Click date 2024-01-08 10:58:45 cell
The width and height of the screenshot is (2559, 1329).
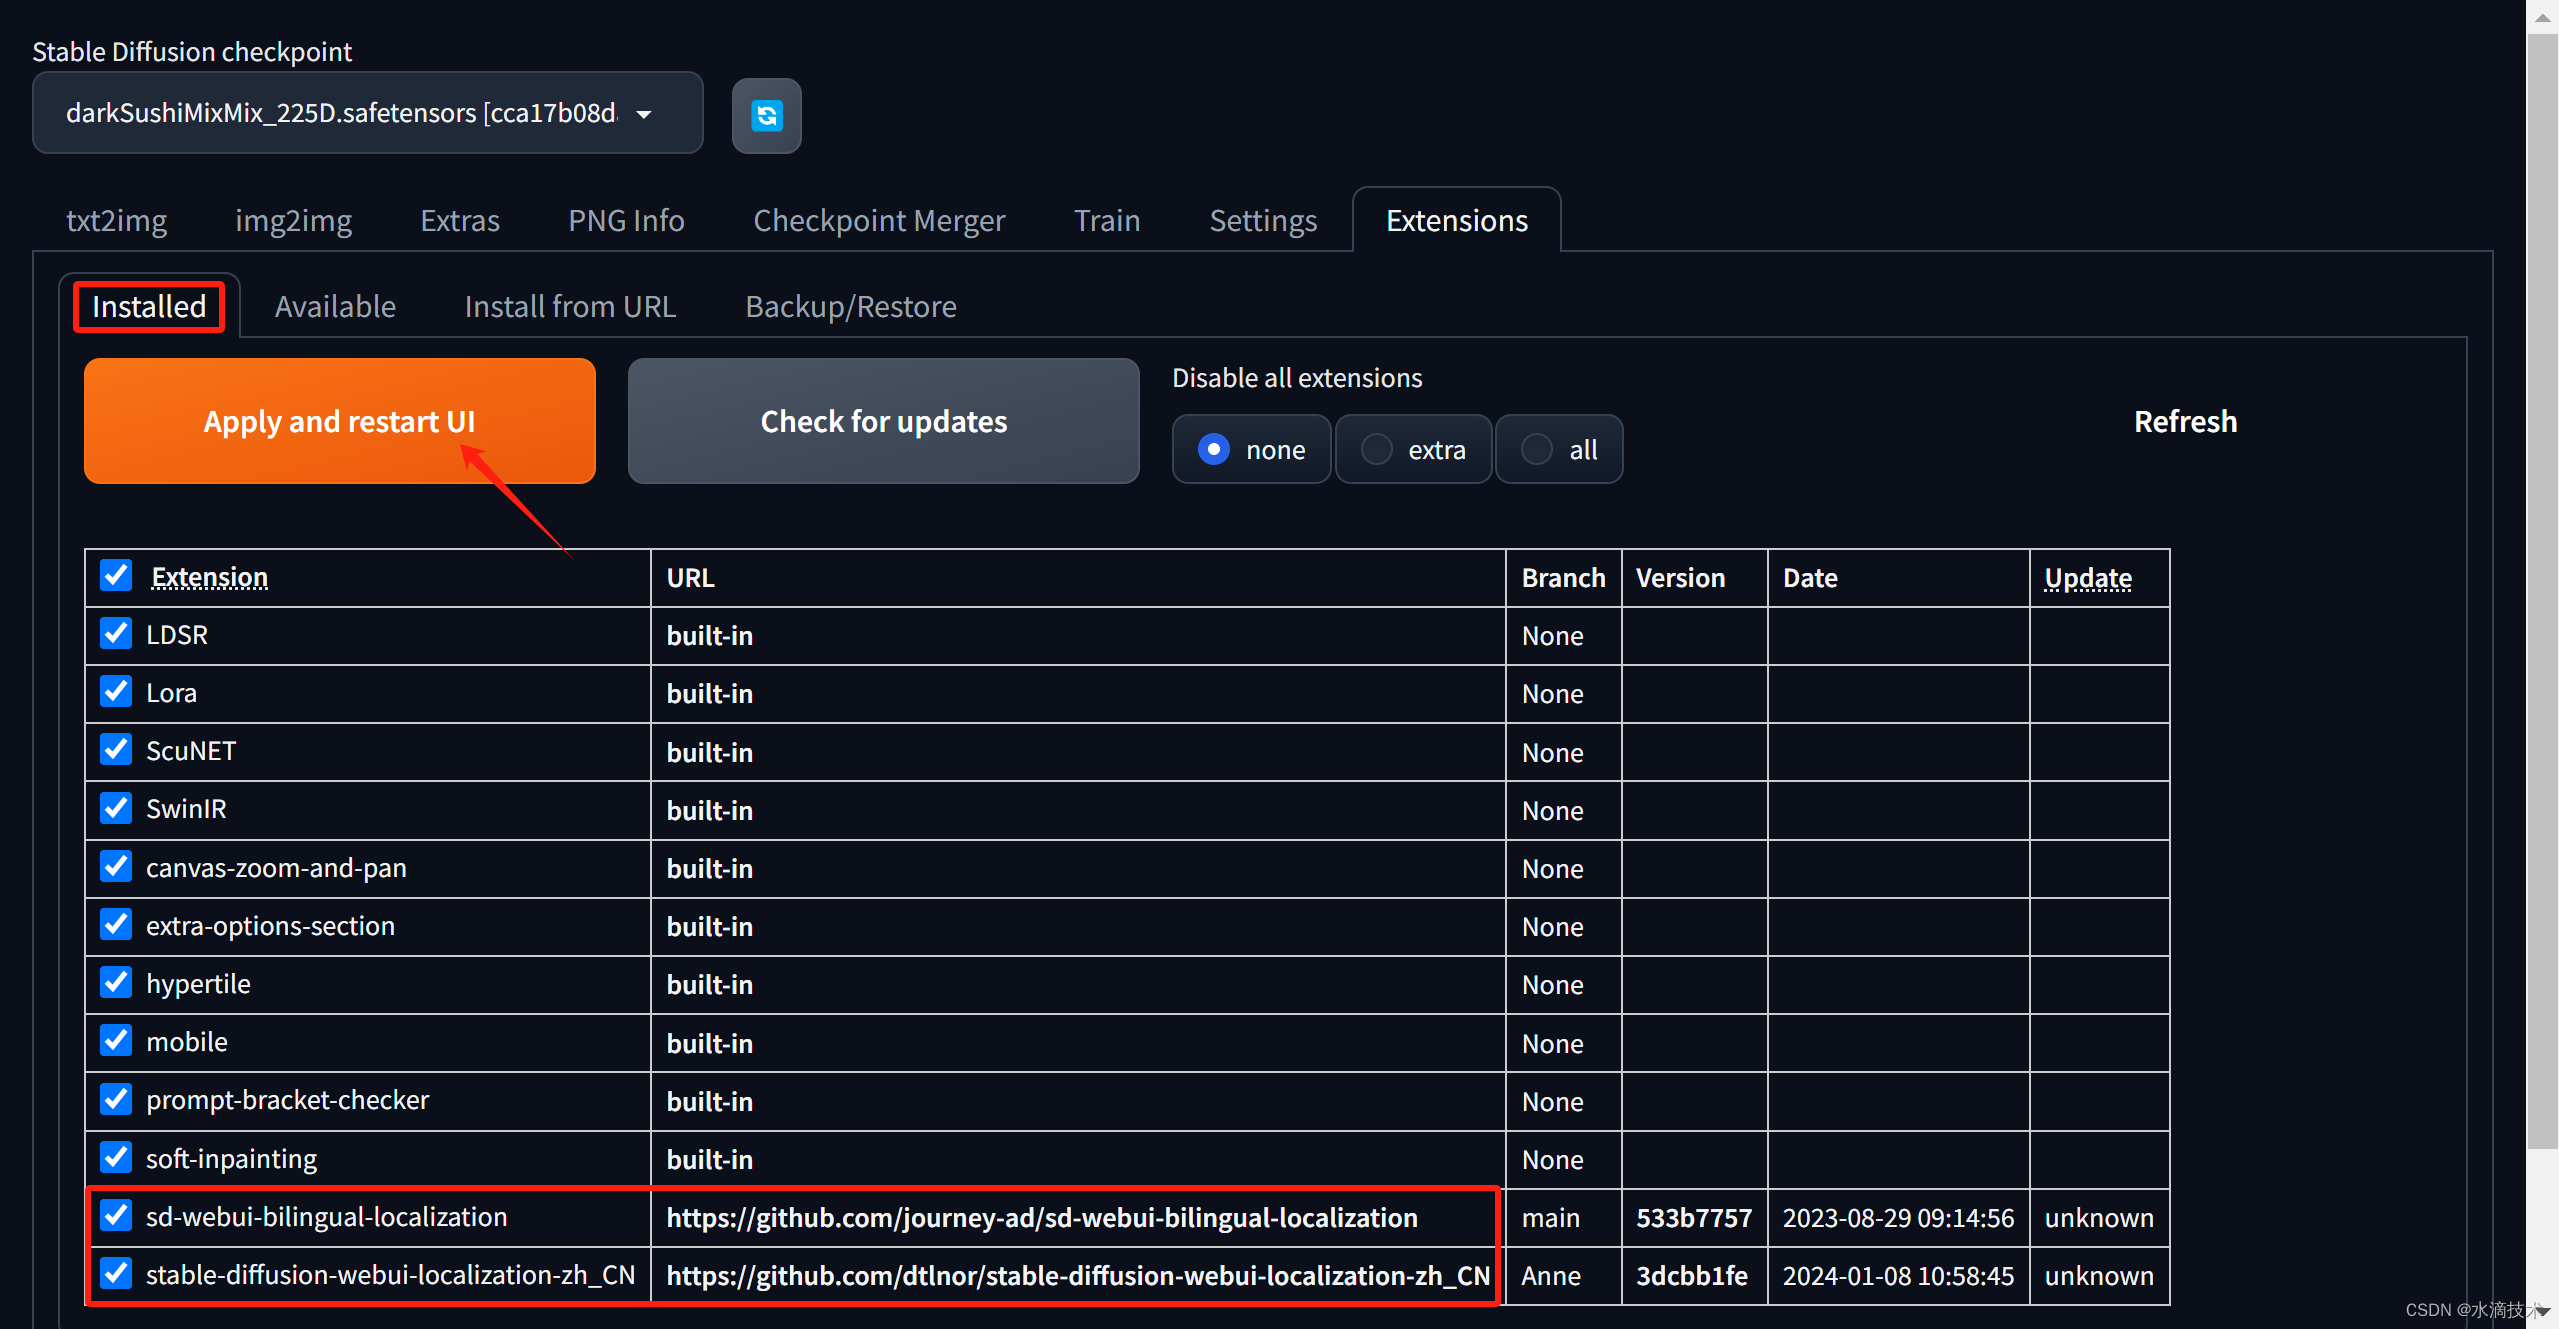click(x=1898, y=1275)
